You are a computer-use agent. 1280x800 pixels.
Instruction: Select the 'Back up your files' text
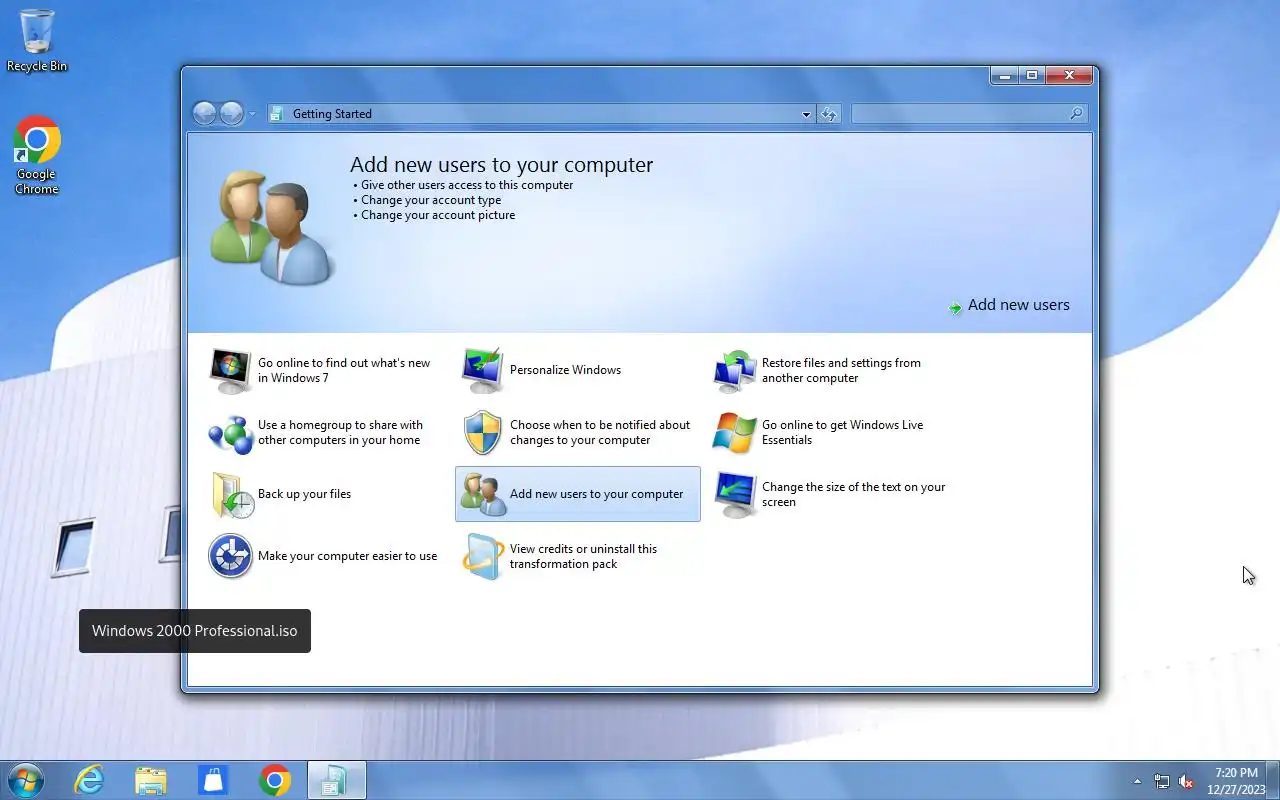pyautogui.click(x=304, y=494)
